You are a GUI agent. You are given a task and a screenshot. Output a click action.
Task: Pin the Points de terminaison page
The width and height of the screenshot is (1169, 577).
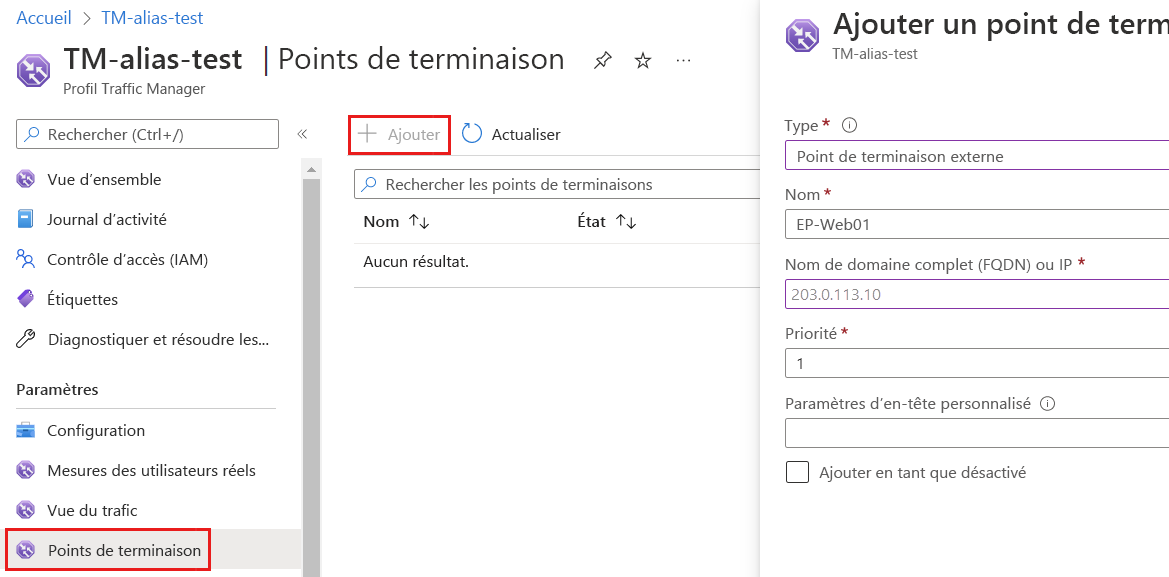602,60
